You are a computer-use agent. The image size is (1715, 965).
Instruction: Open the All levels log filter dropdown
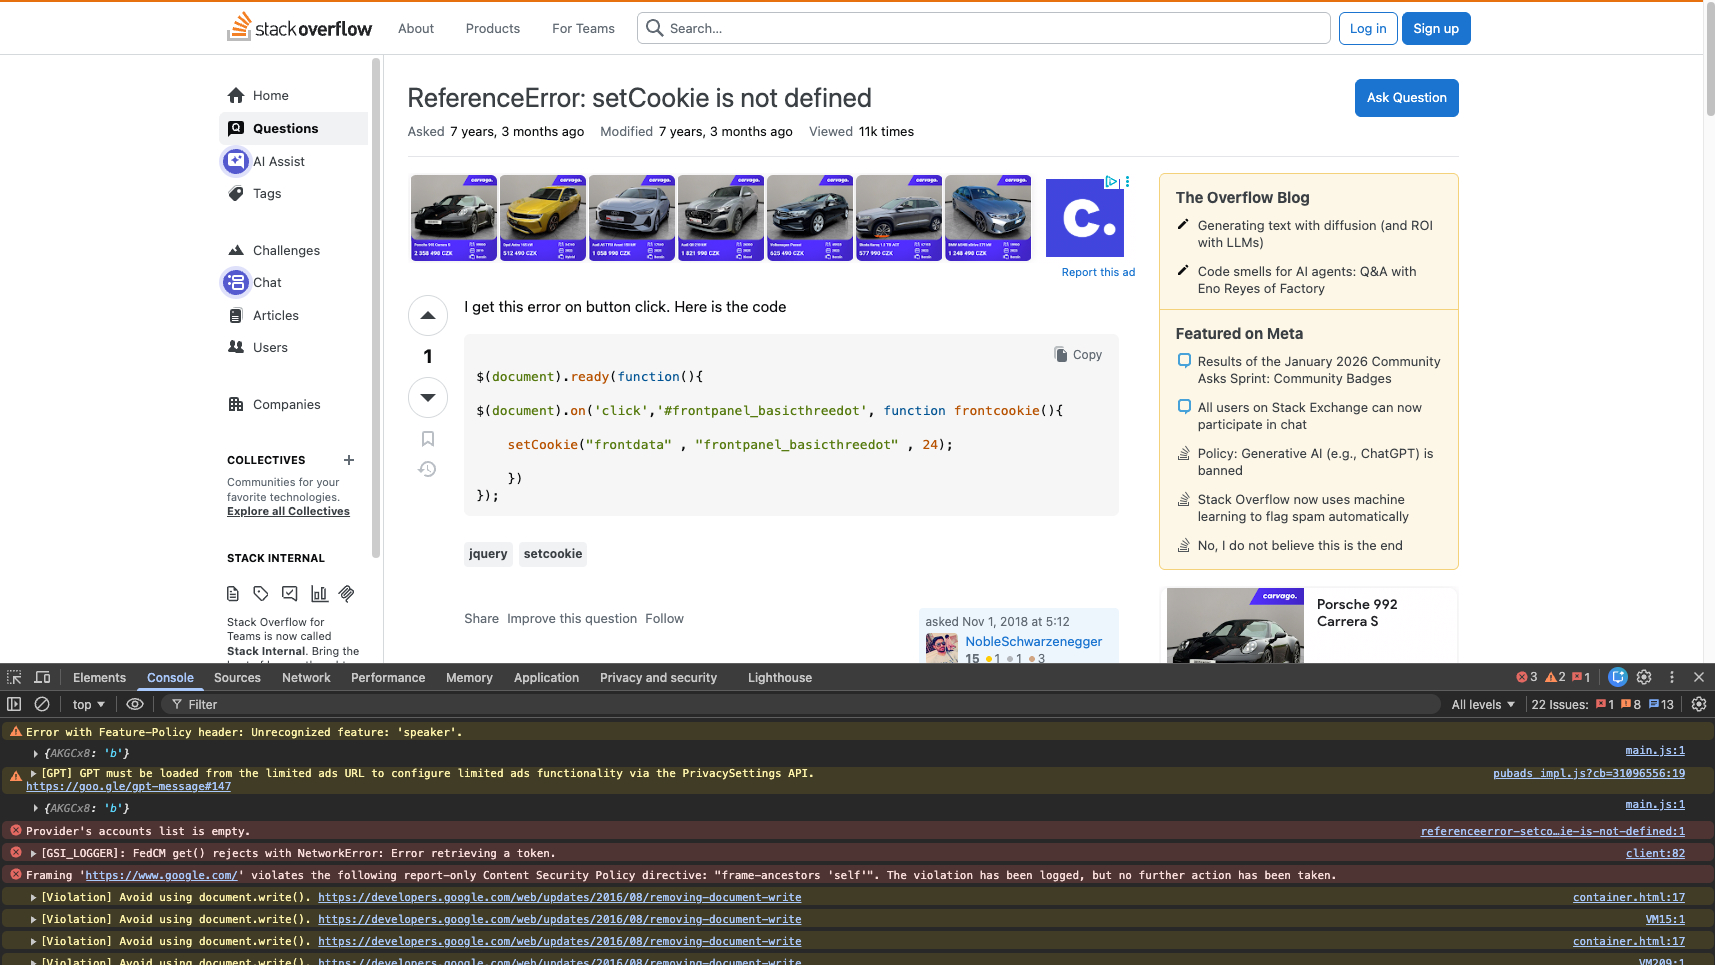point(1483,704)
